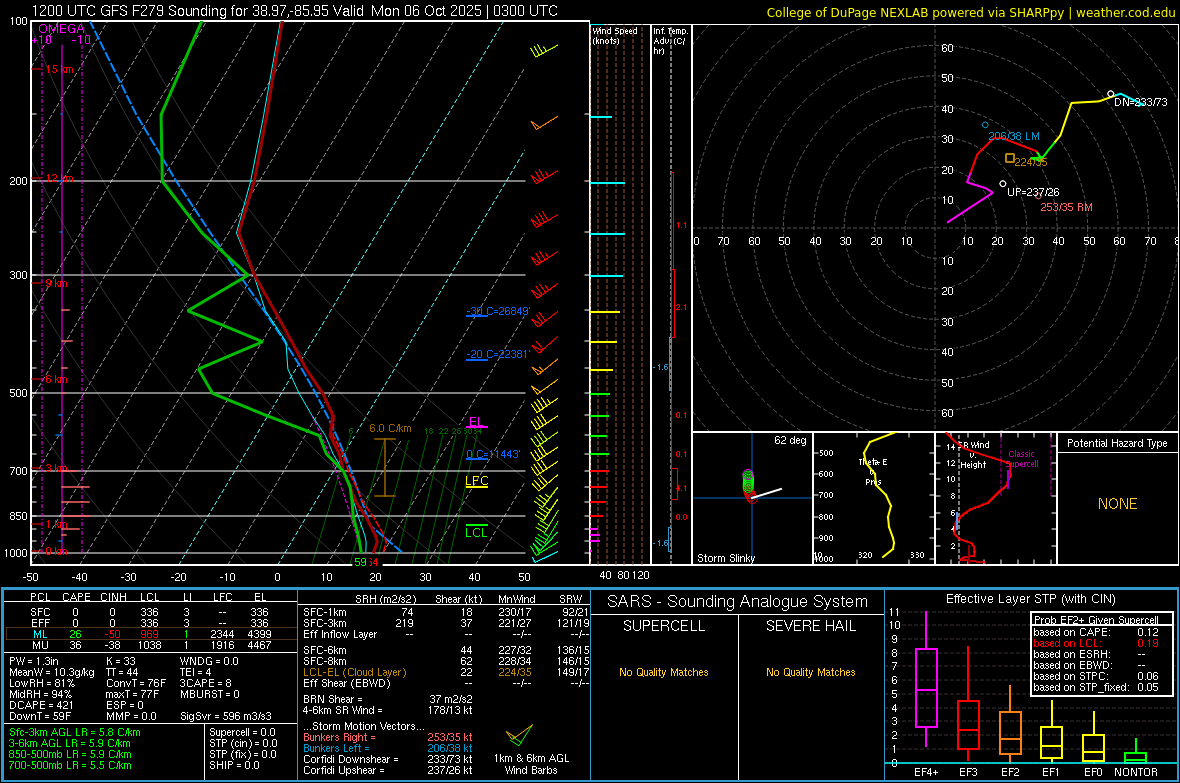Click the white Corfidi downshear circle near DN=233/73
Screen dimensions: 1180x783
(x=1111, y=94)
